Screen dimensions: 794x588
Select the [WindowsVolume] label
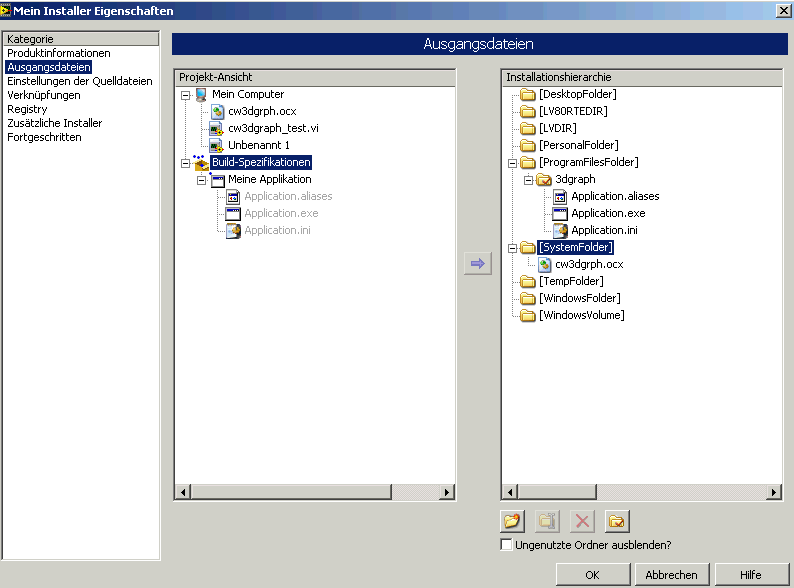click(582, 315)
